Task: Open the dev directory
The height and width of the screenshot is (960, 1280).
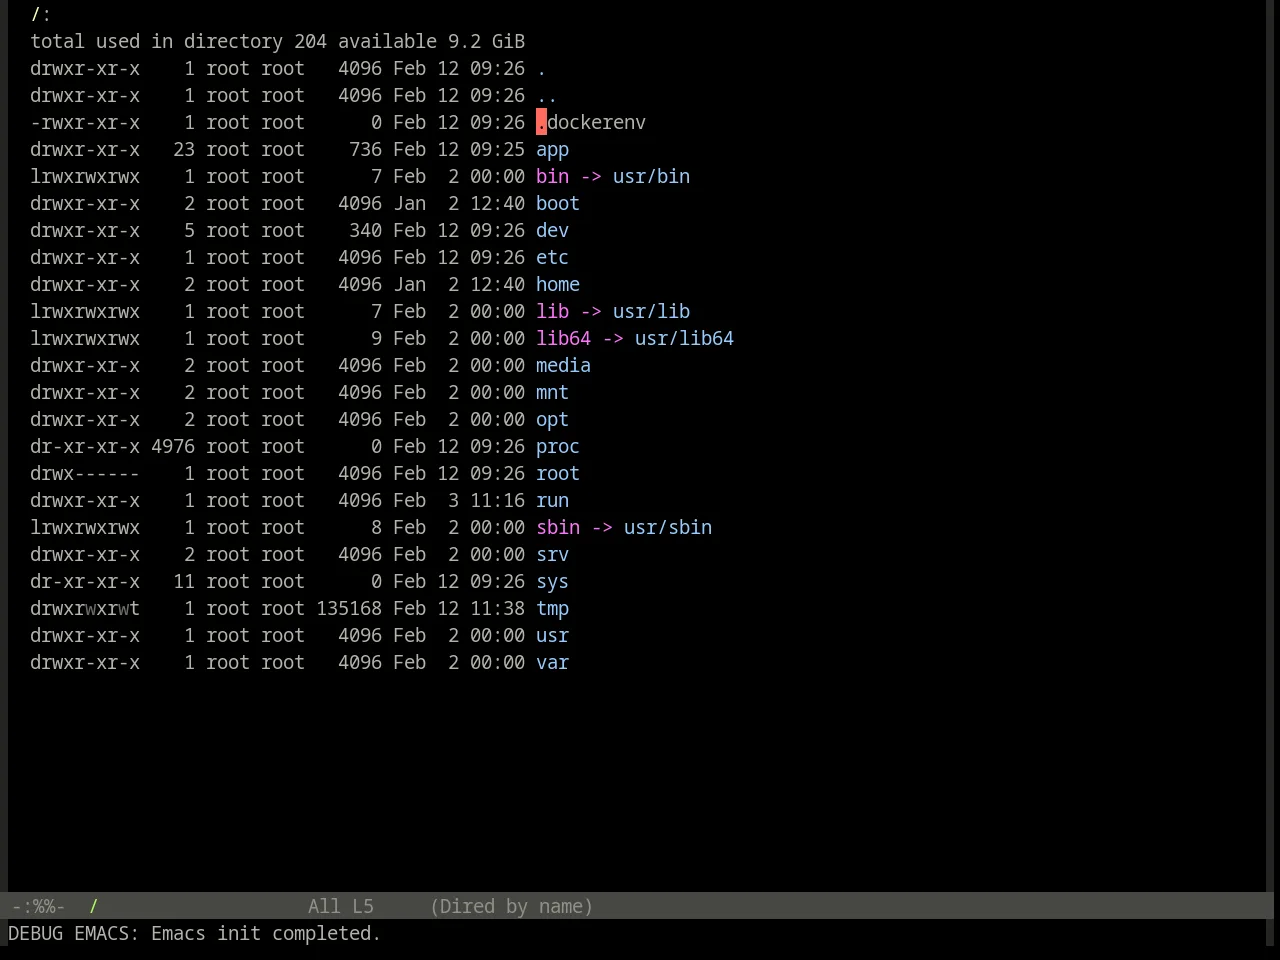Action: click(x=552, y=231)
